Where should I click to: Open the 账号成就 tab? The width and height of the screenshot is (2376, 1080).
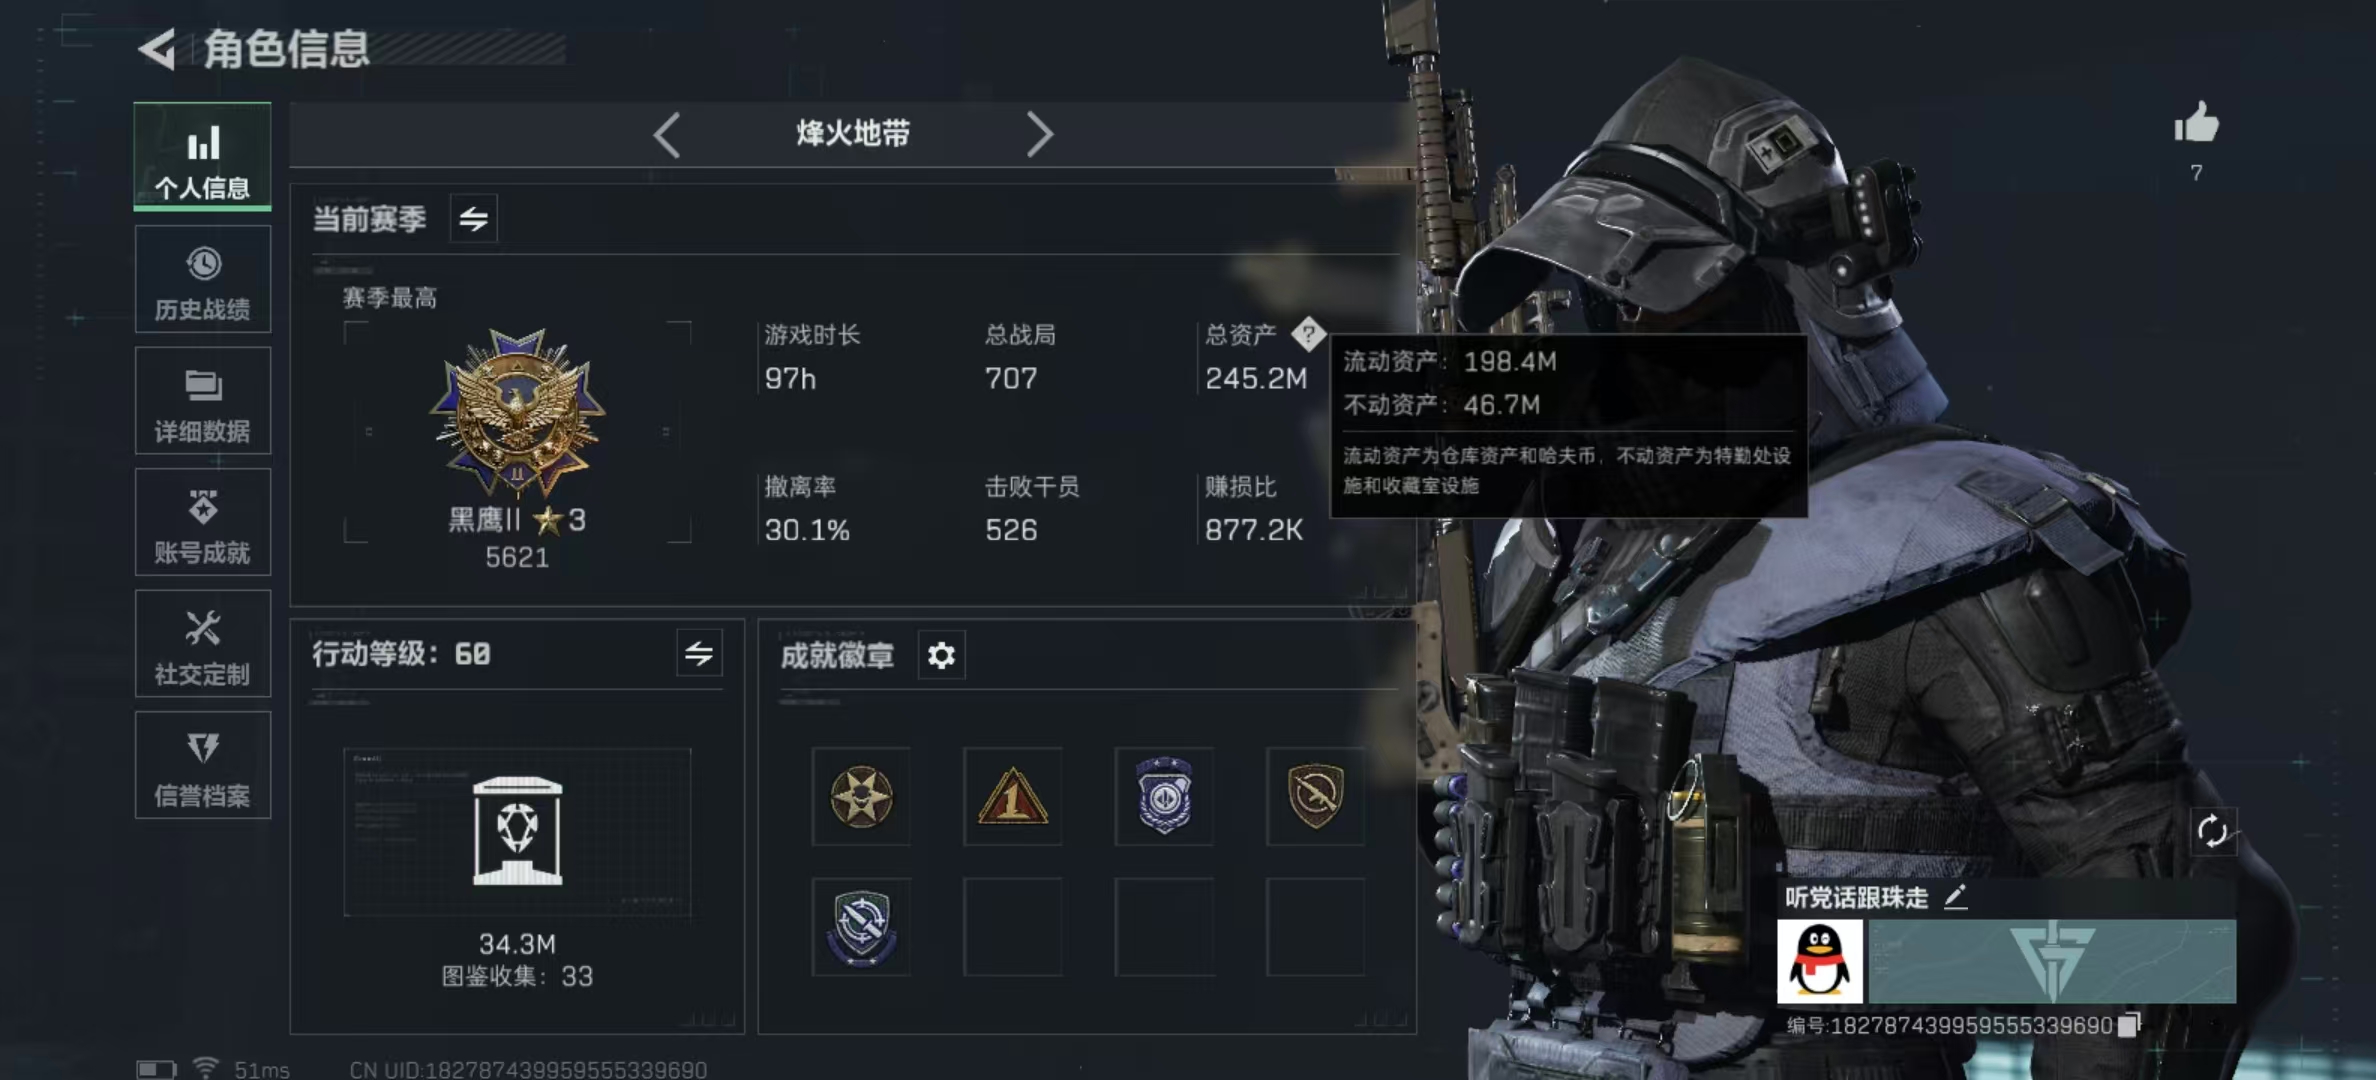click(203, 522)
